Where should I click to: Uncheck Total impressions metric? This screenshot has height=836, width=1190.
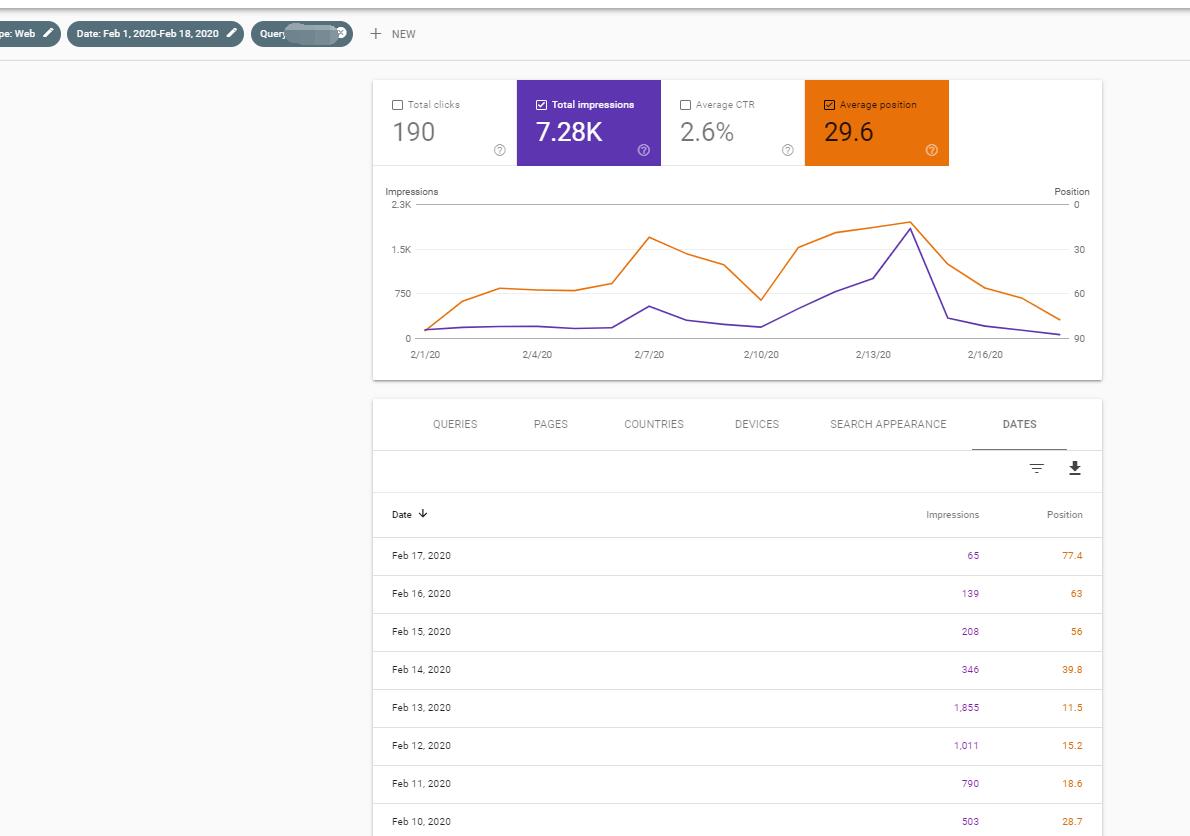click(541, 105)
